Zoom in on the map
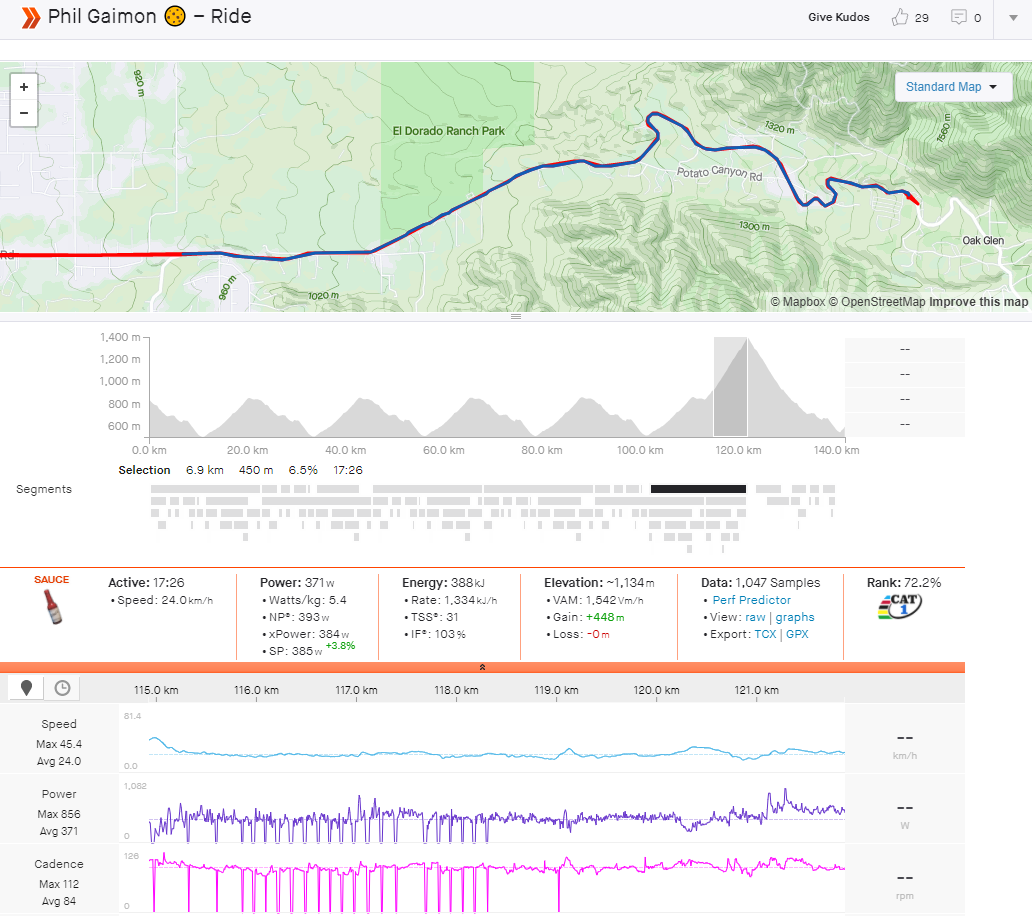Viewport: 1032px width, 916px height. pos(24,86)
